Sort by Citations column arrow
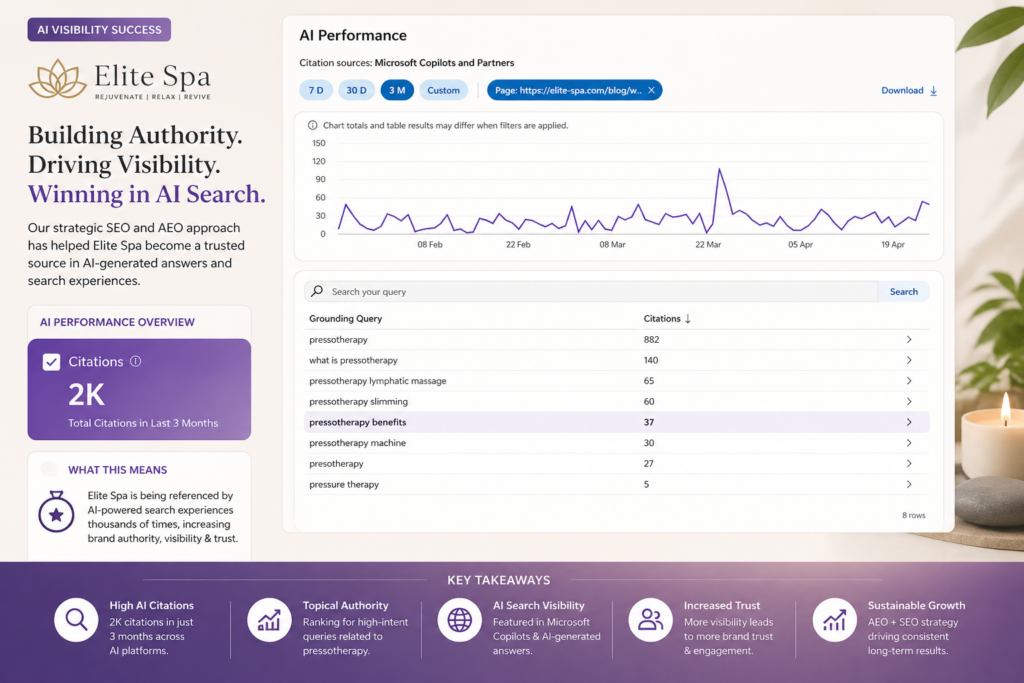Viewport: 1024px width, 683px height. click(x=688, y=319)
